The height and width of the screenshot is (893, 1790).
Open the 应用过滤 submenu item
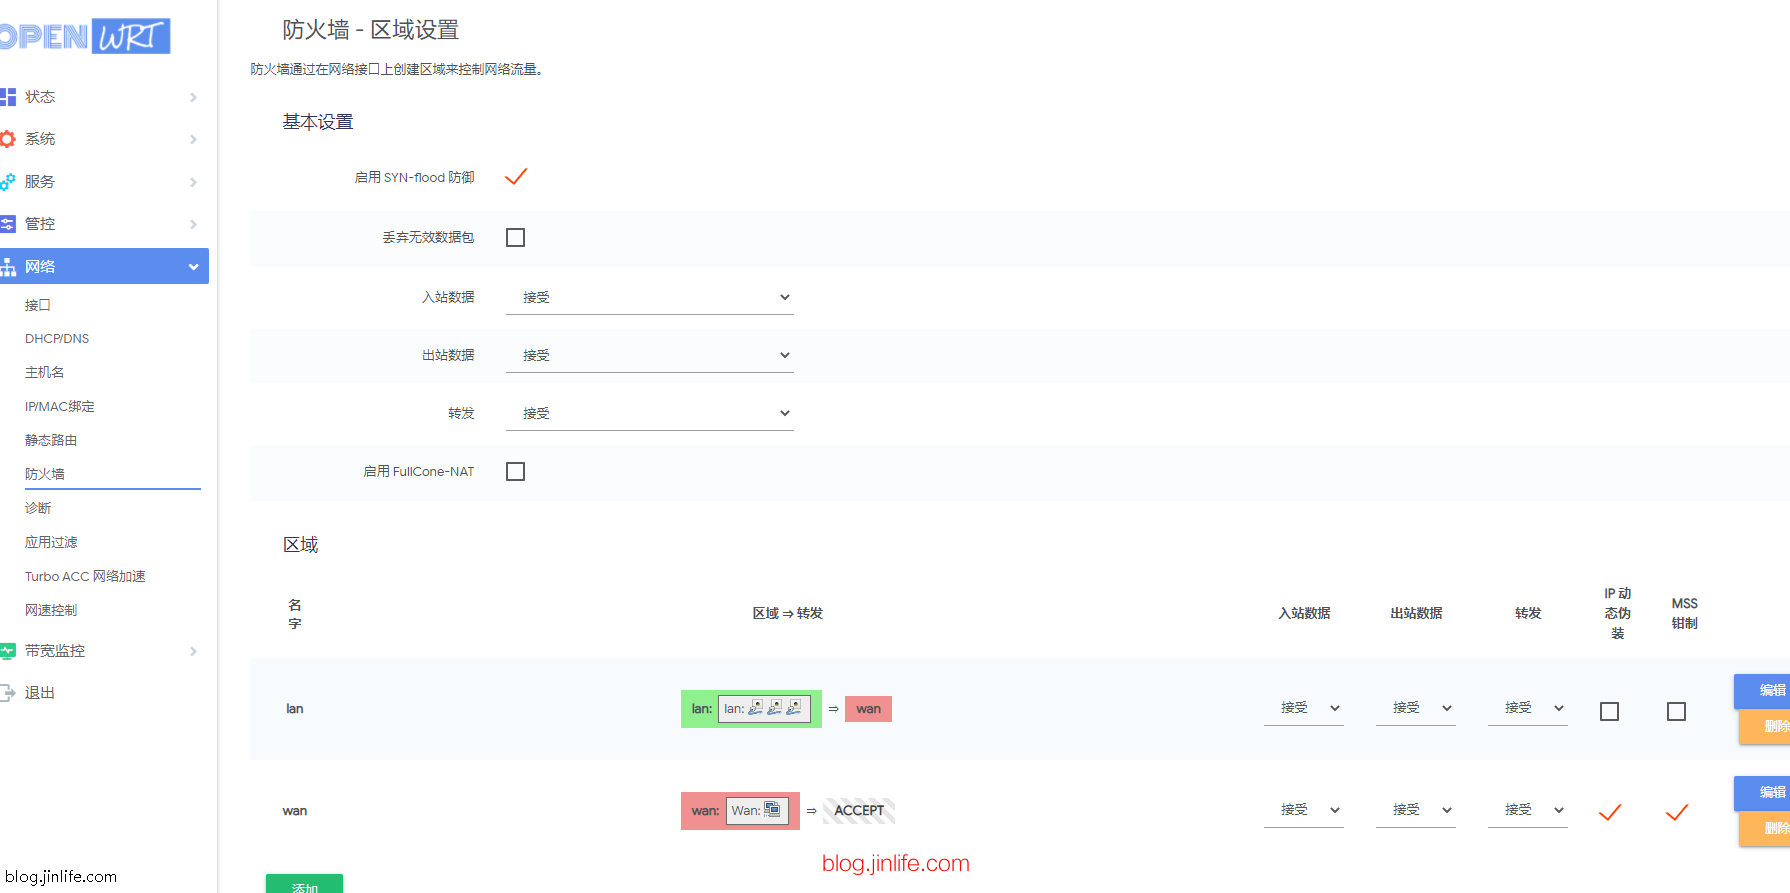51,542
